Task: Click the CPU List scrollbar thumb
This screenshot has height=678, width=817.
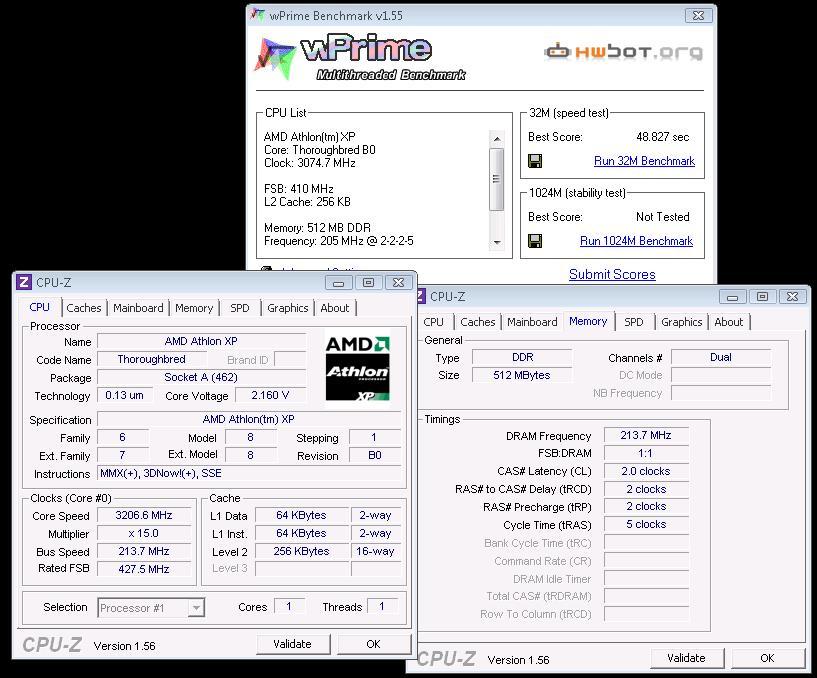Action: coord(497,179)
